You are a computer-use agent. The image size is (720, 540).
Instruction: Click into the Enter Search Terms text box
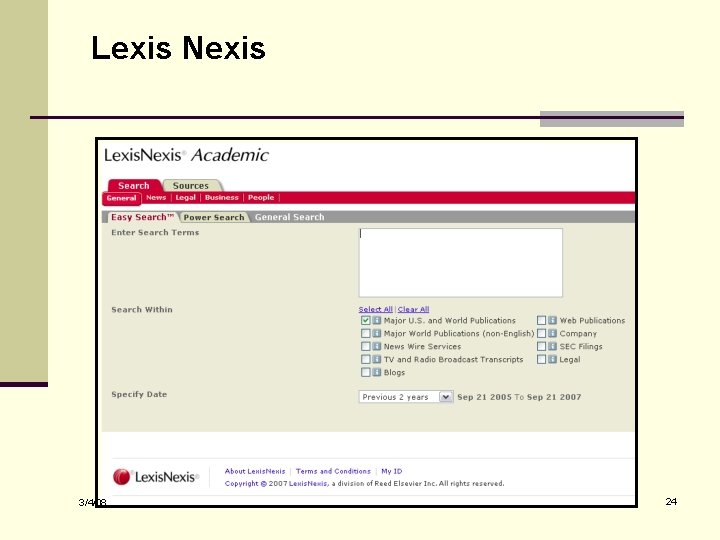[x=461, y=263]
